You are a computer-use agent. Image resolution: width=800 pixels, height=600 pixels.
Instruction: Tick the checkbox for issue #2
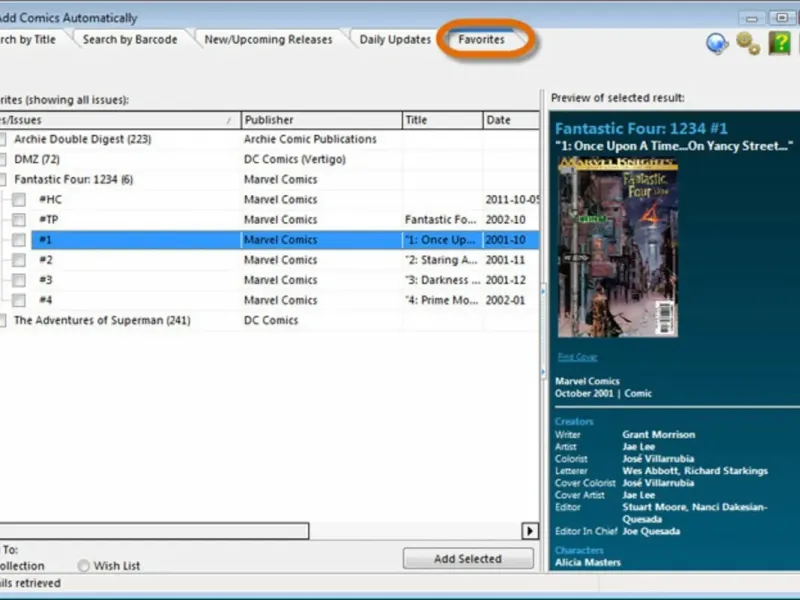19,260
